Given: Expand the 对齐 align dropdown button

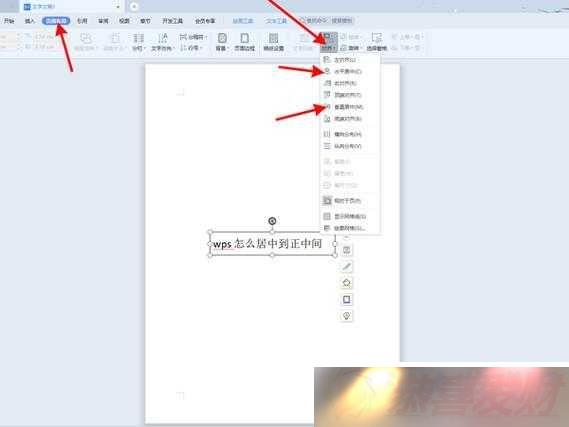Looking at the screenshot, I should click(329, 42).
